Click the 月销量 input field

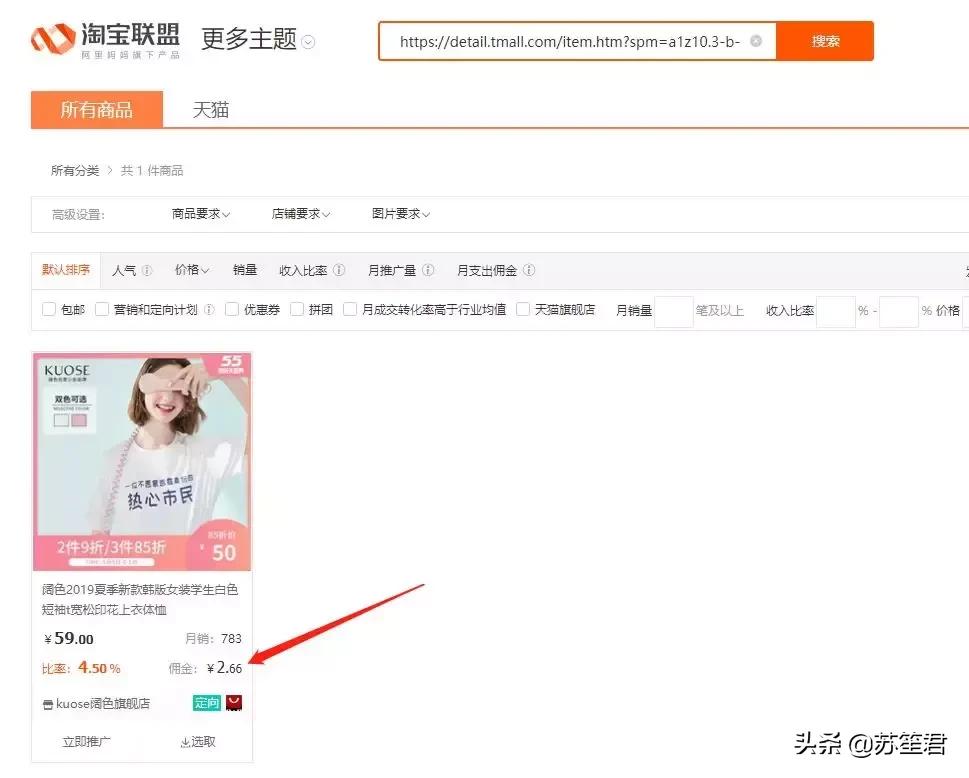click(675, 310)
